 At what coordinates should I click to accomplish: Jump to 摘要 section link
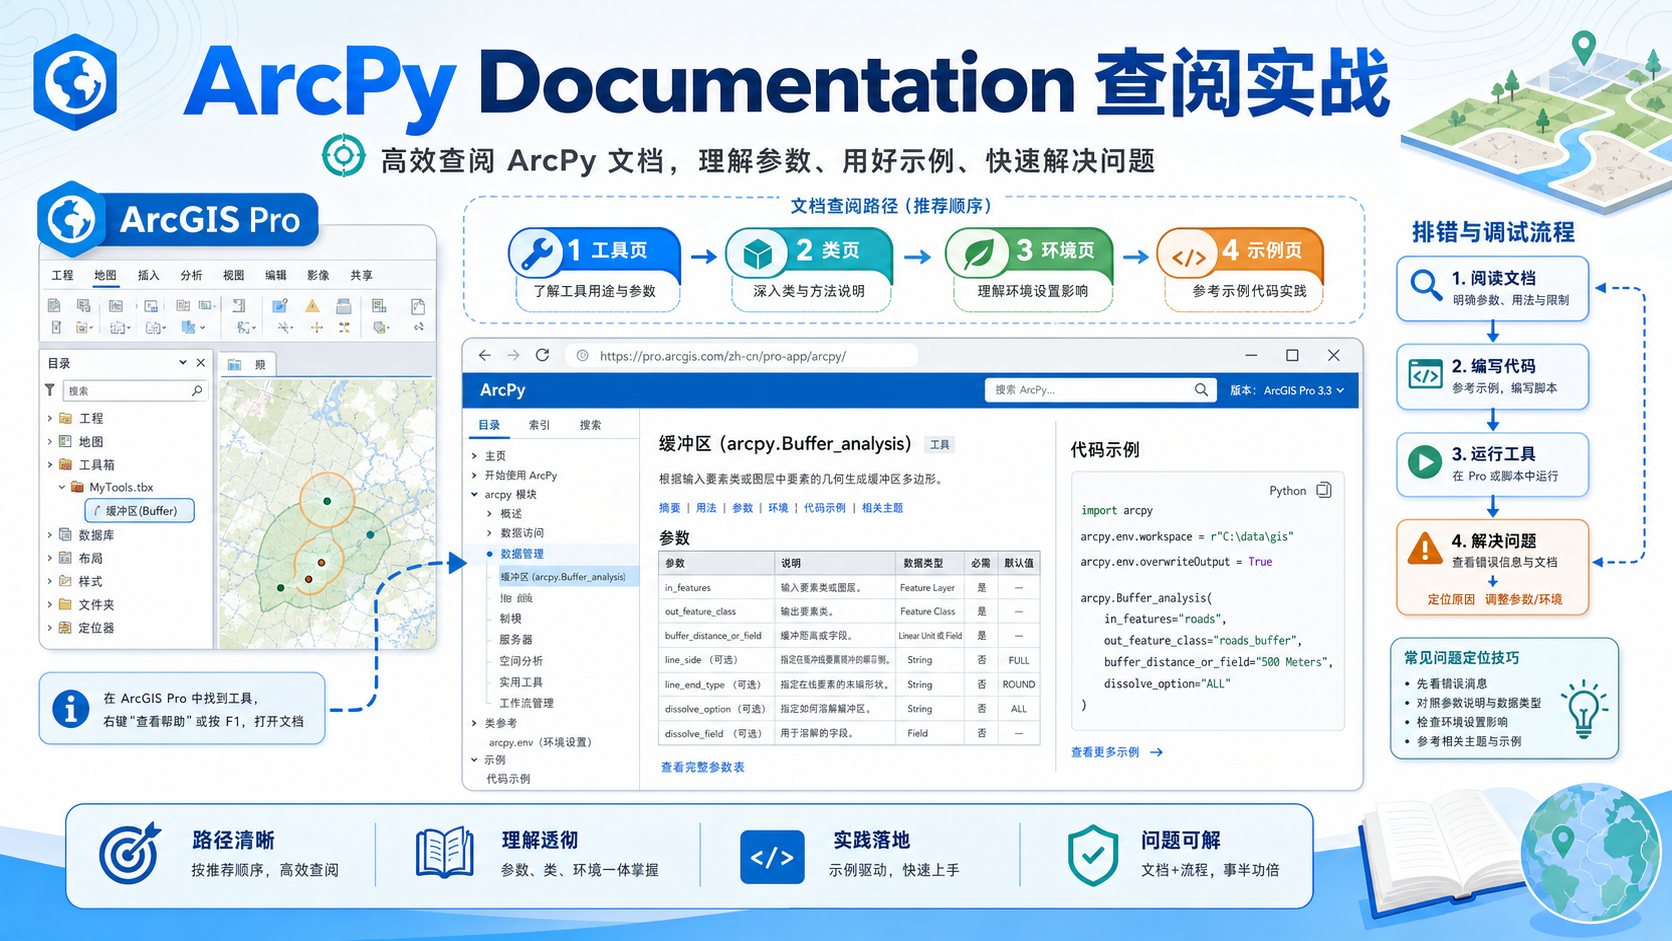point(670,508)
